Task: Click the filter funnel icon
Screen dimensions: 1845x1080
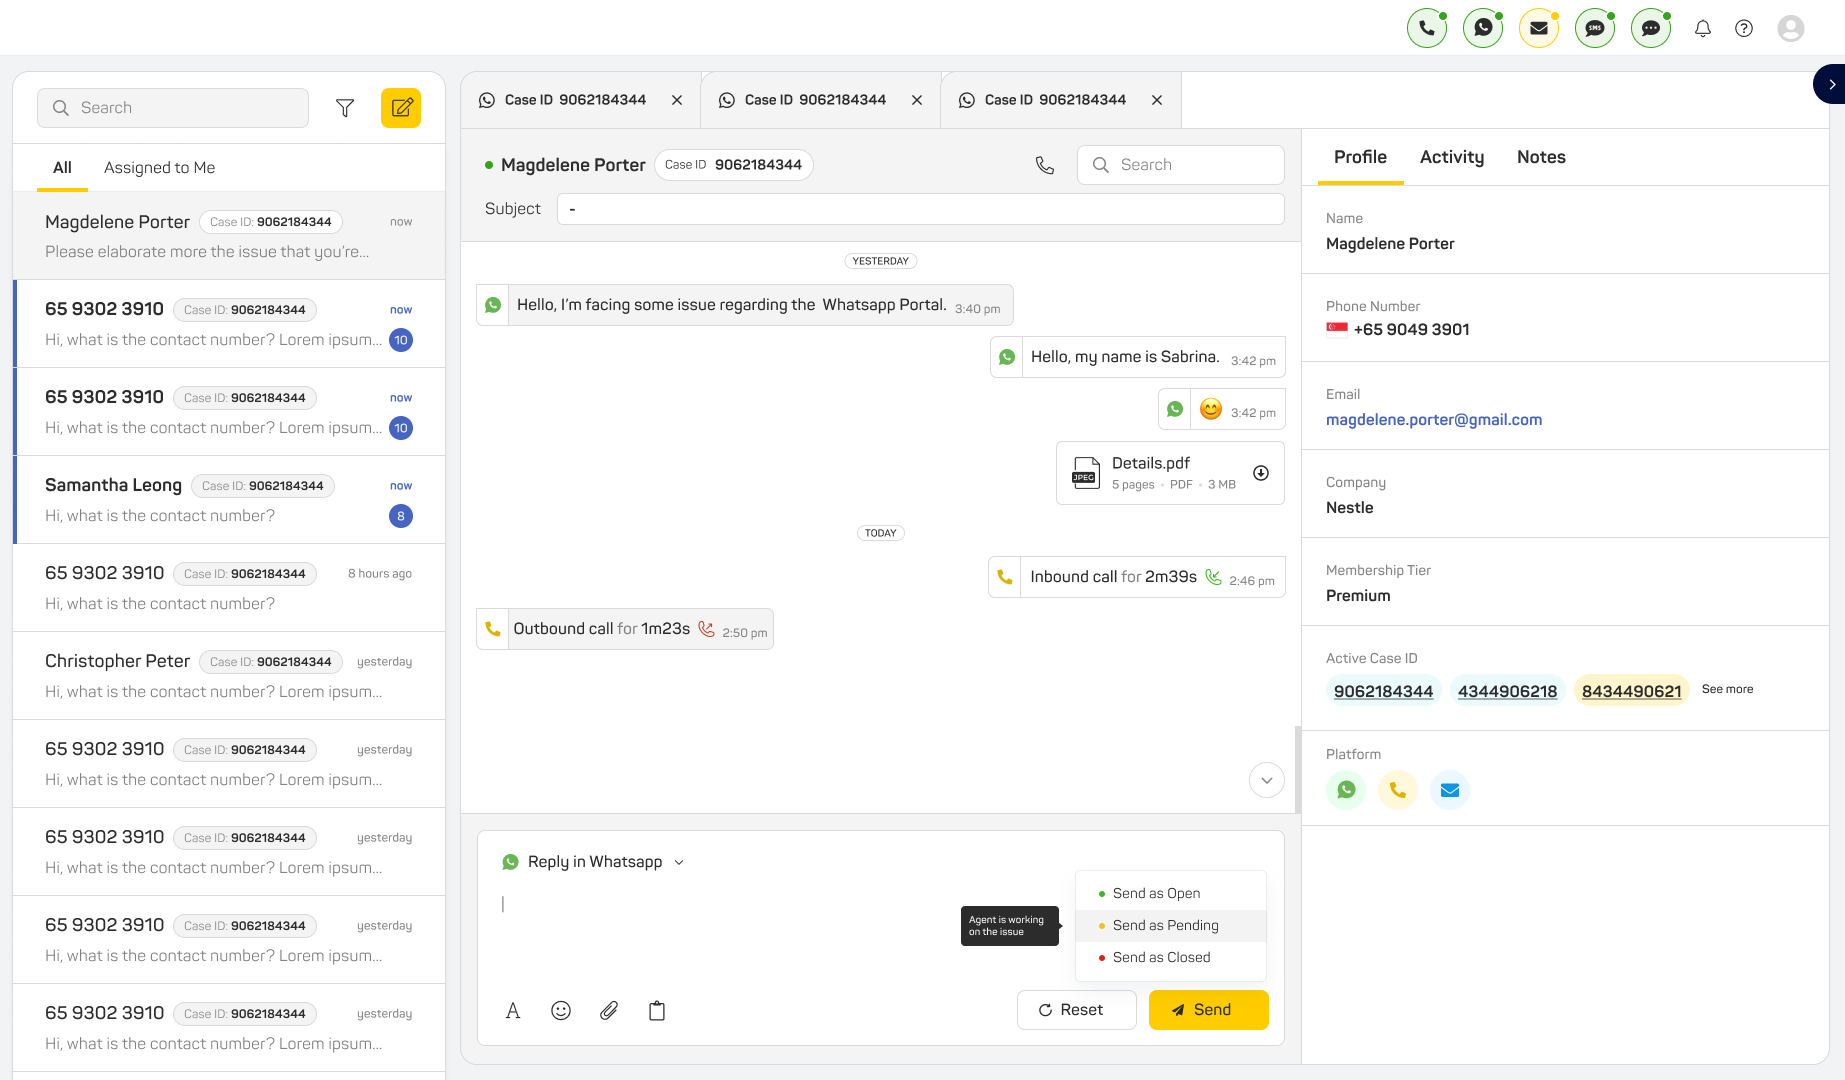Action: [345, 108]
